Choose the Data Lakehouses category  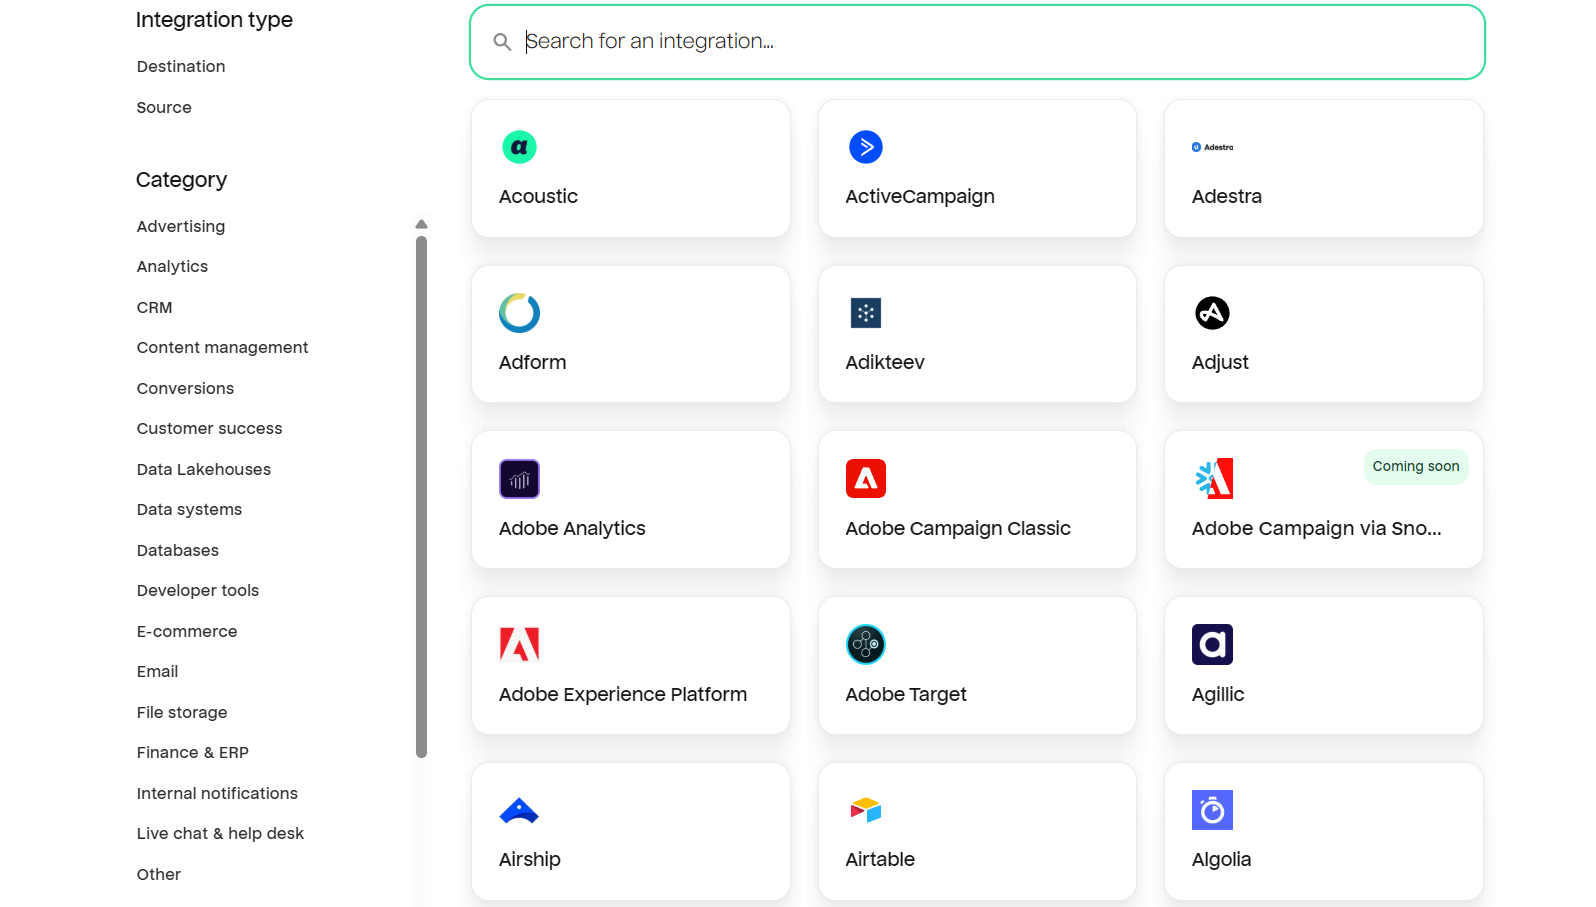click(x=204, y=469)
